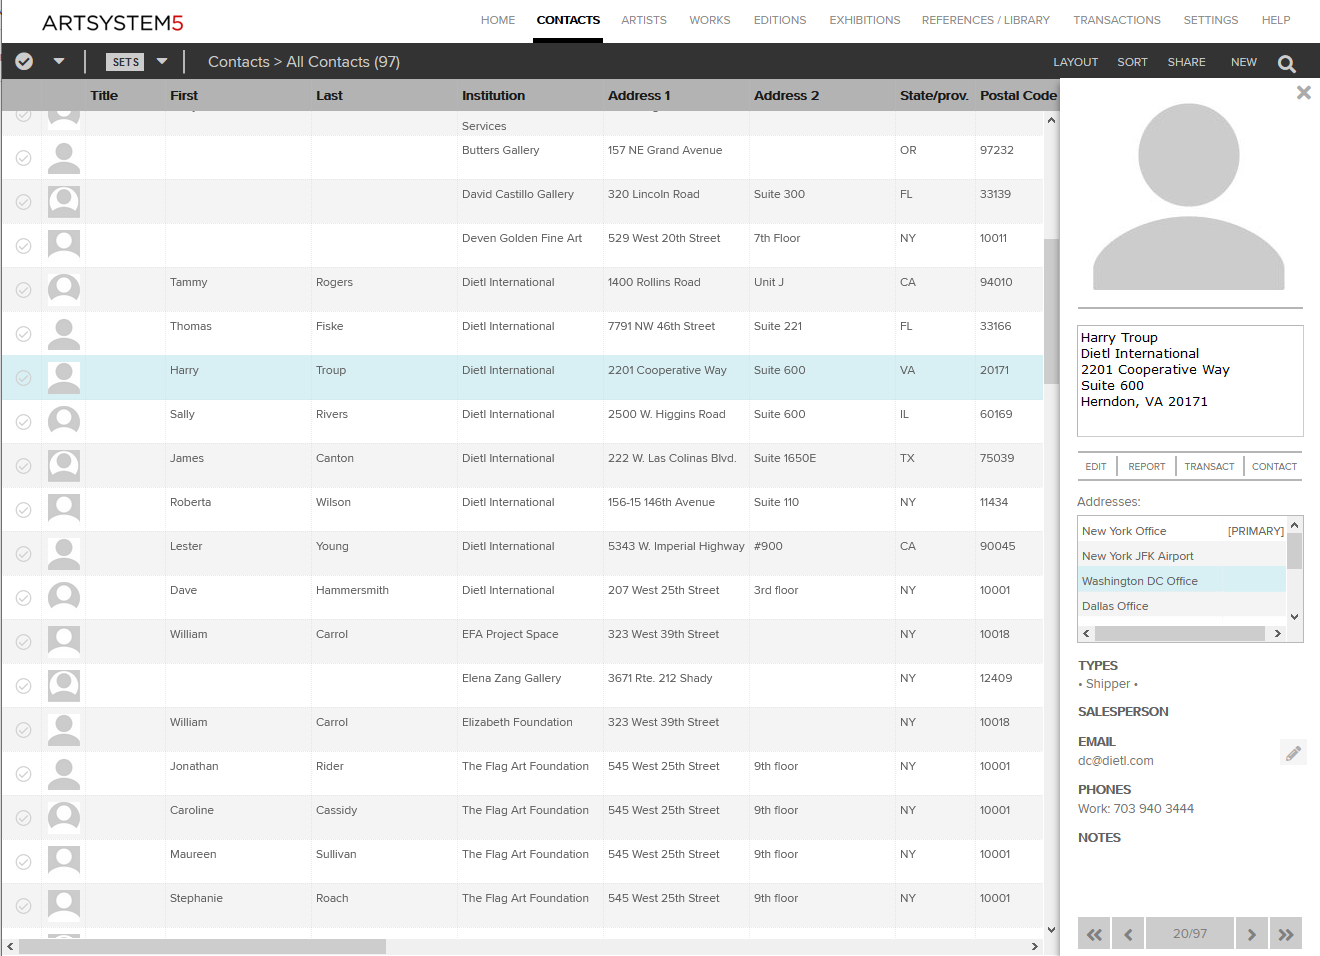Jump to the first contact record

1094,934
